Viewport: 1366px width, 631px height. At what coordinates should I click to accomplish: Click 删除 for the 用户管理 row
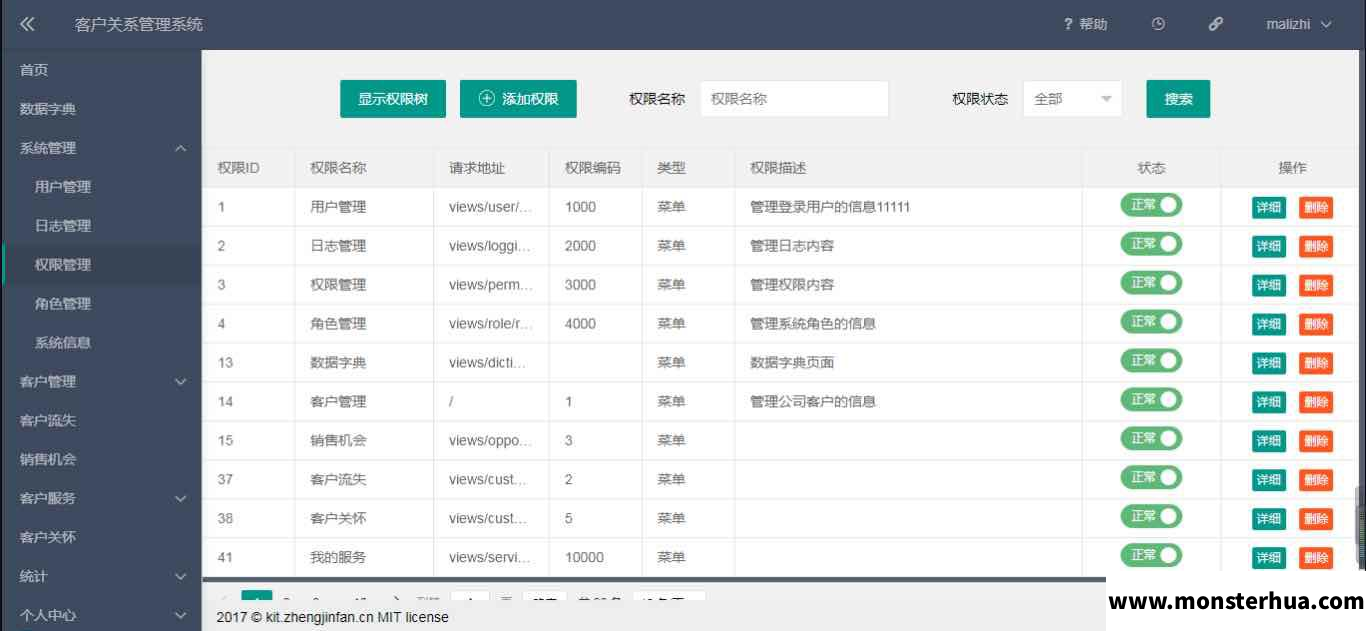1316,208
